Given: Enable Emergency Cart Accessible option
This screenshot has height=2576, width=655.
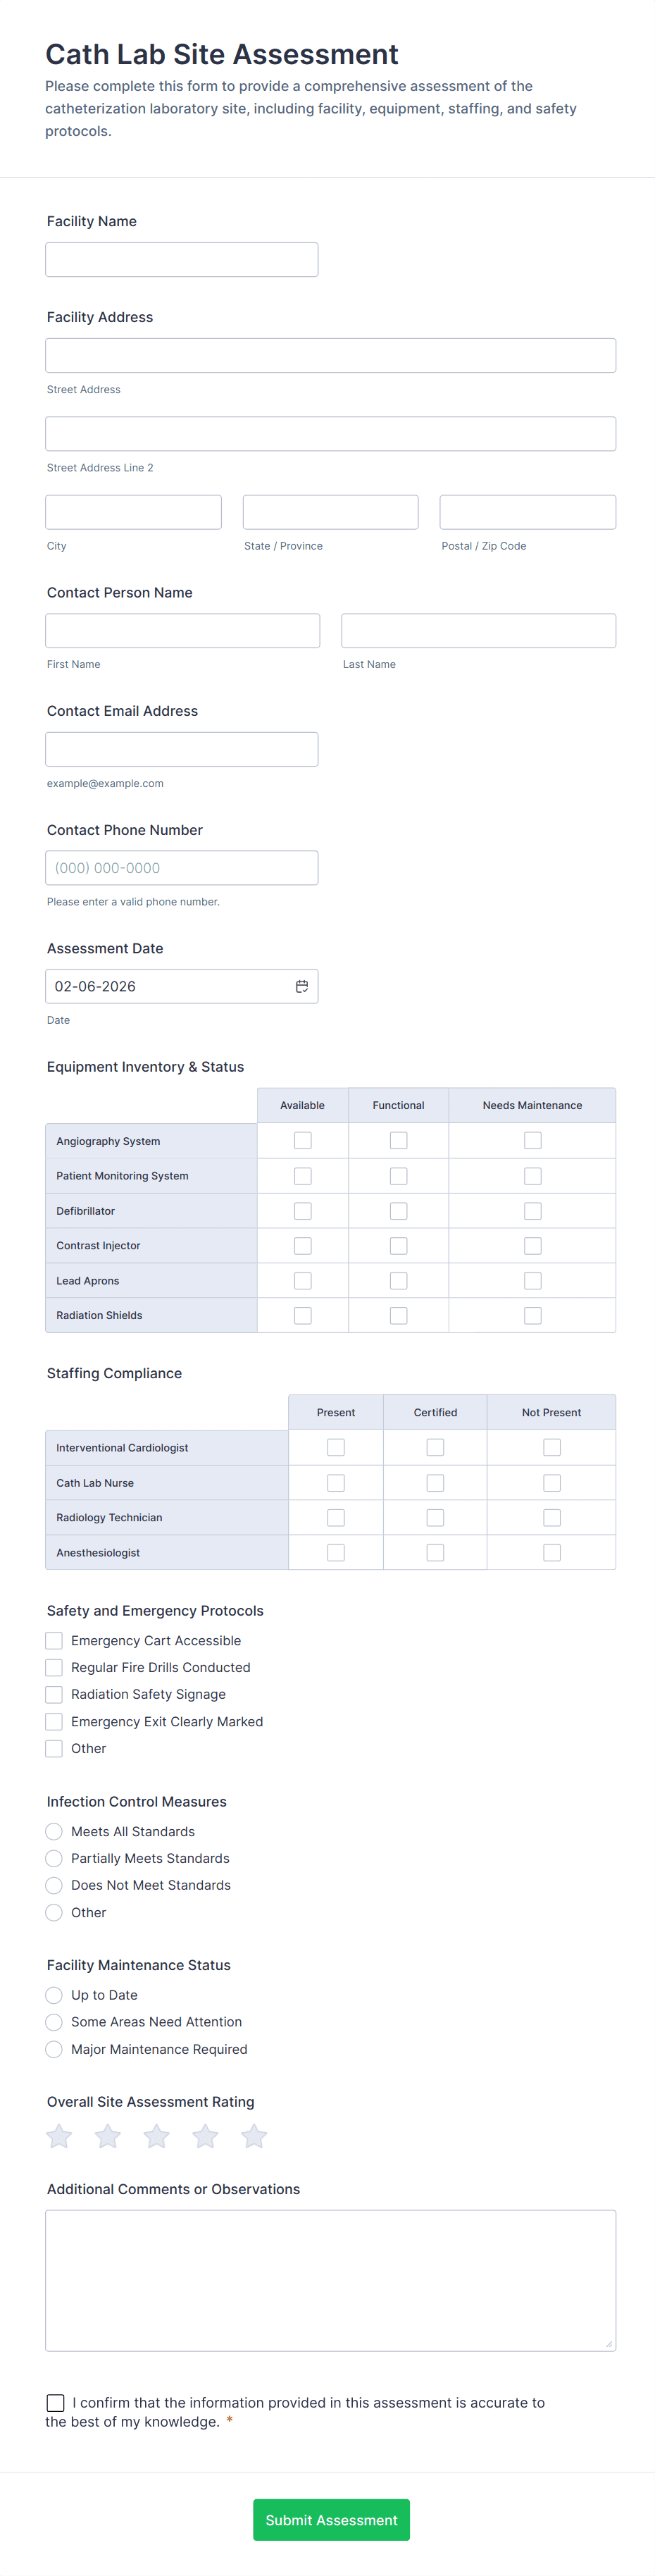Looking at the screenshot, I should click(x=54, y=1641).
